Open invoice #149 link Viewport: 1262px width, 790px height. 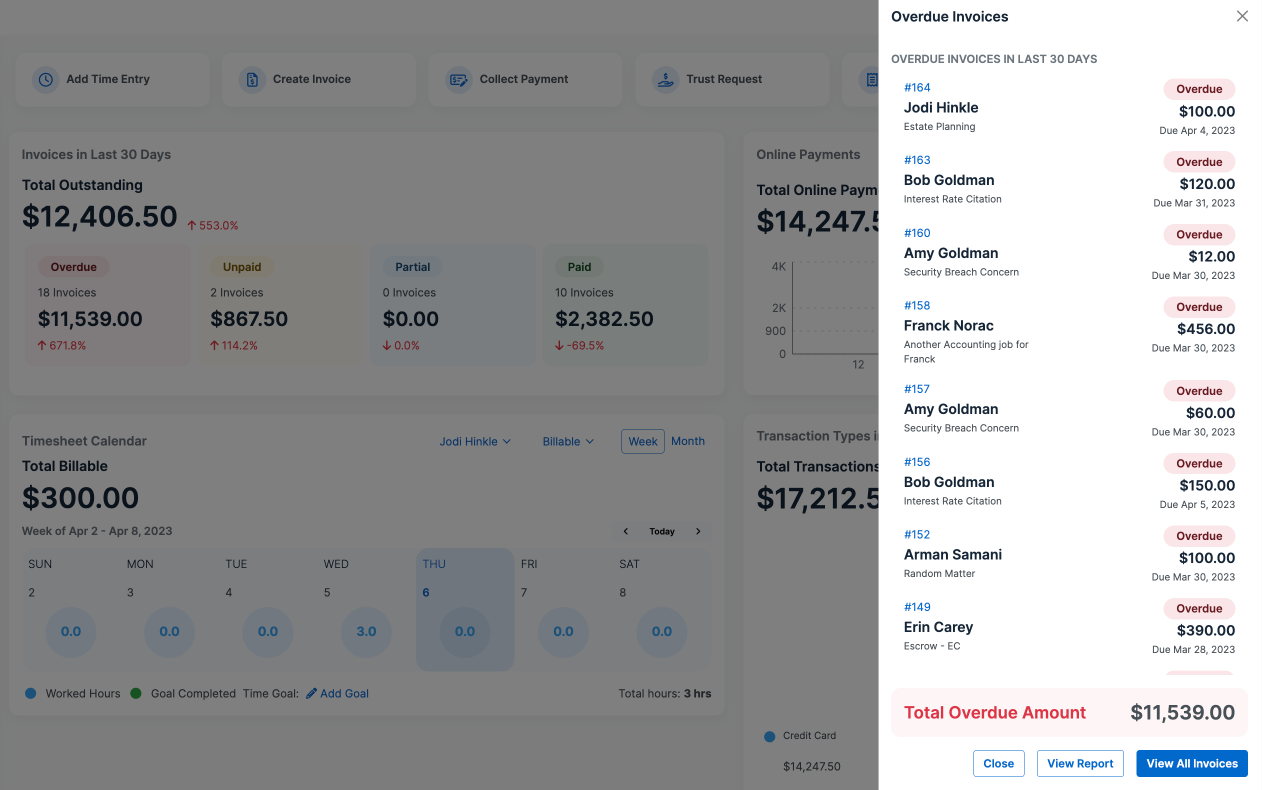[917, 607]
